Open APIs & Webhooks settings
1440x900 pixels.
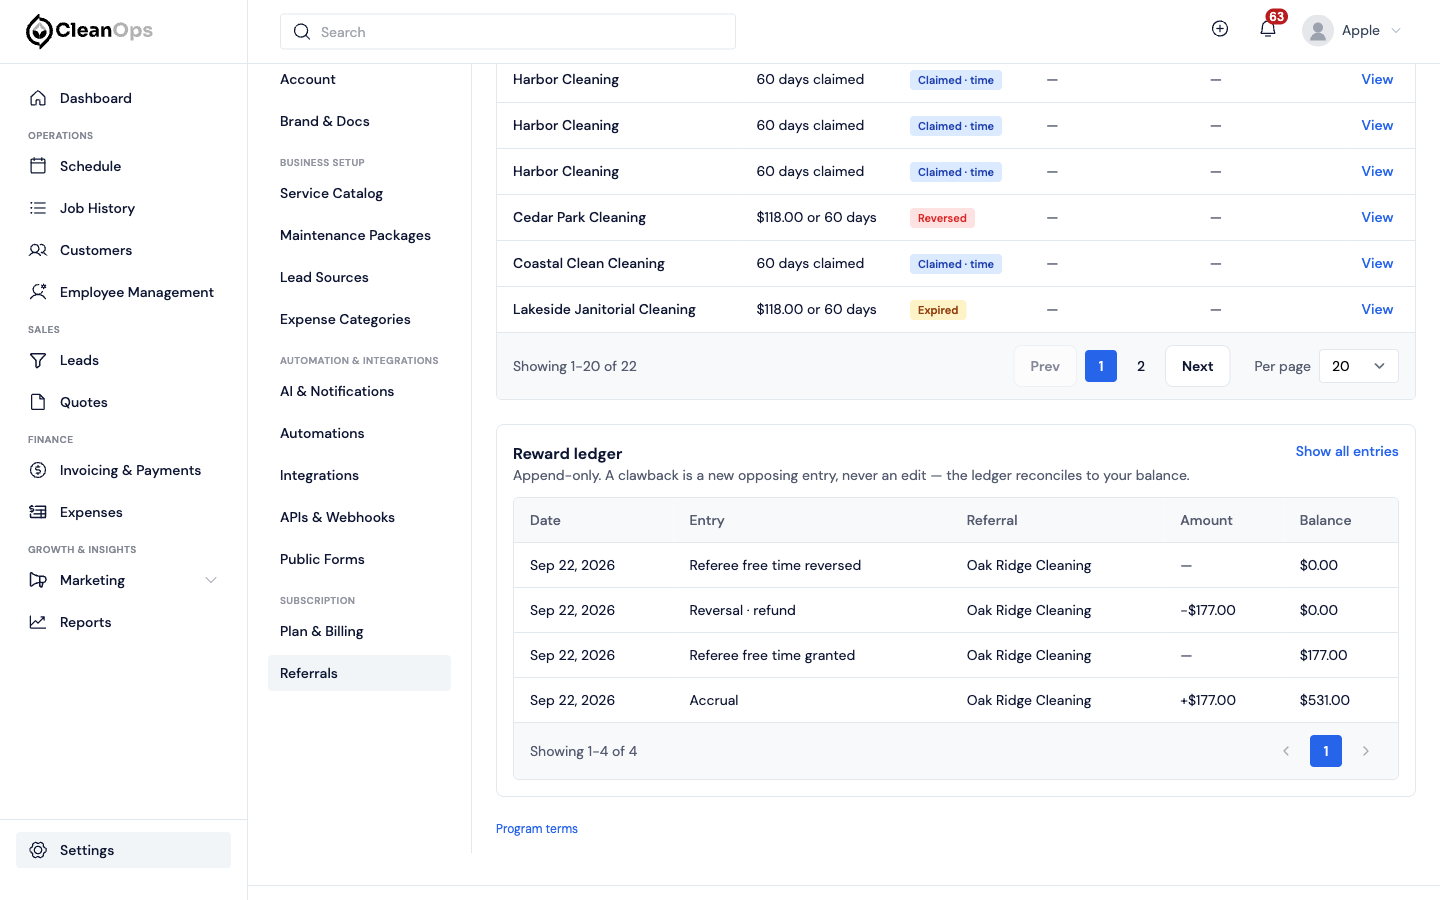337,517
